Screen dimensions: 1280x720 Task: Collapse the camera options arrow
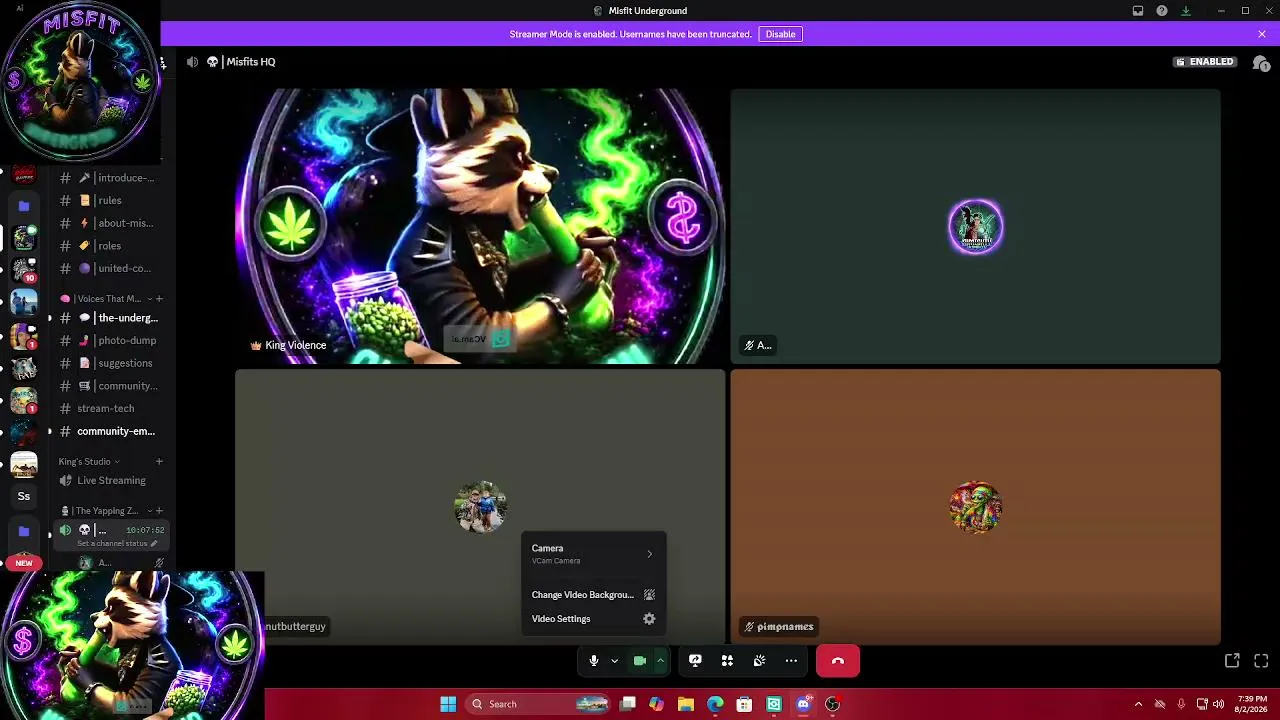click(x=660, y=661)
